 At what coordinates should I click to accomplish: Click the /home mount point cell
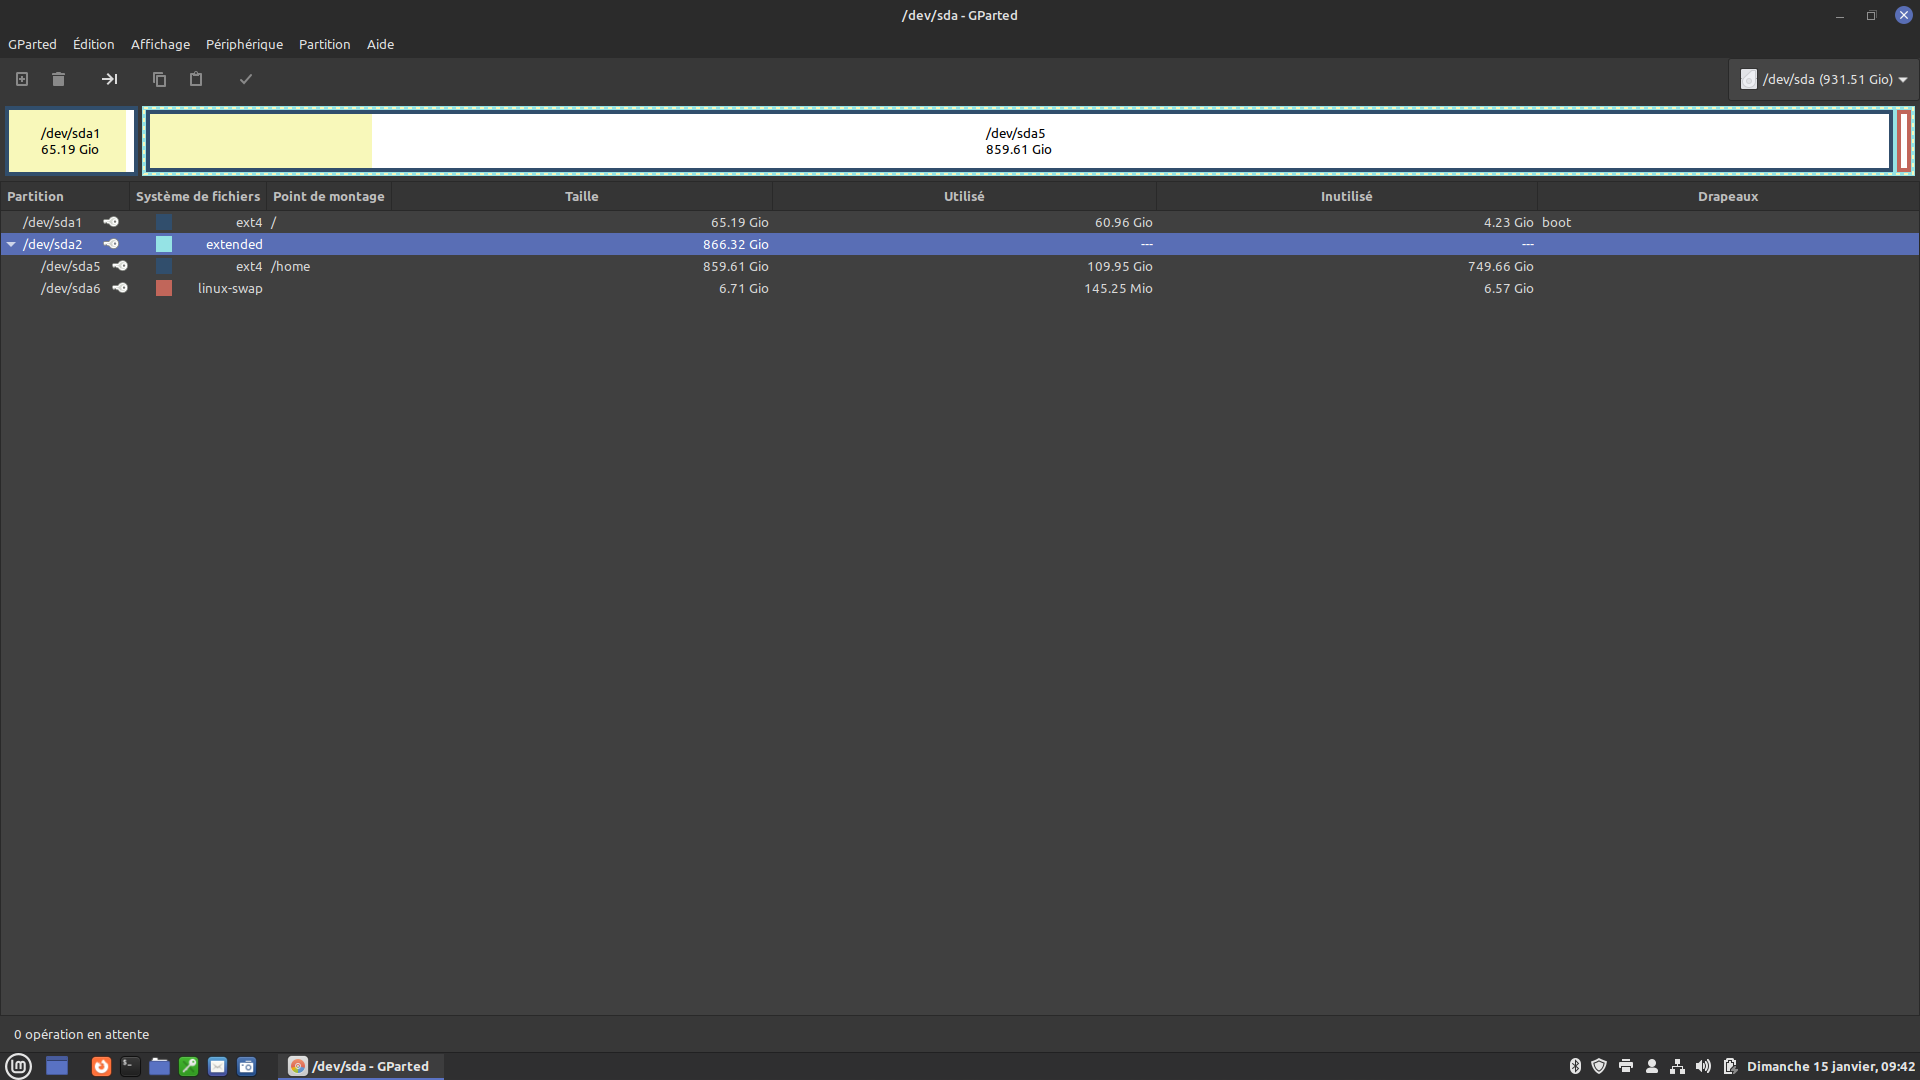(x=291, y=266)
